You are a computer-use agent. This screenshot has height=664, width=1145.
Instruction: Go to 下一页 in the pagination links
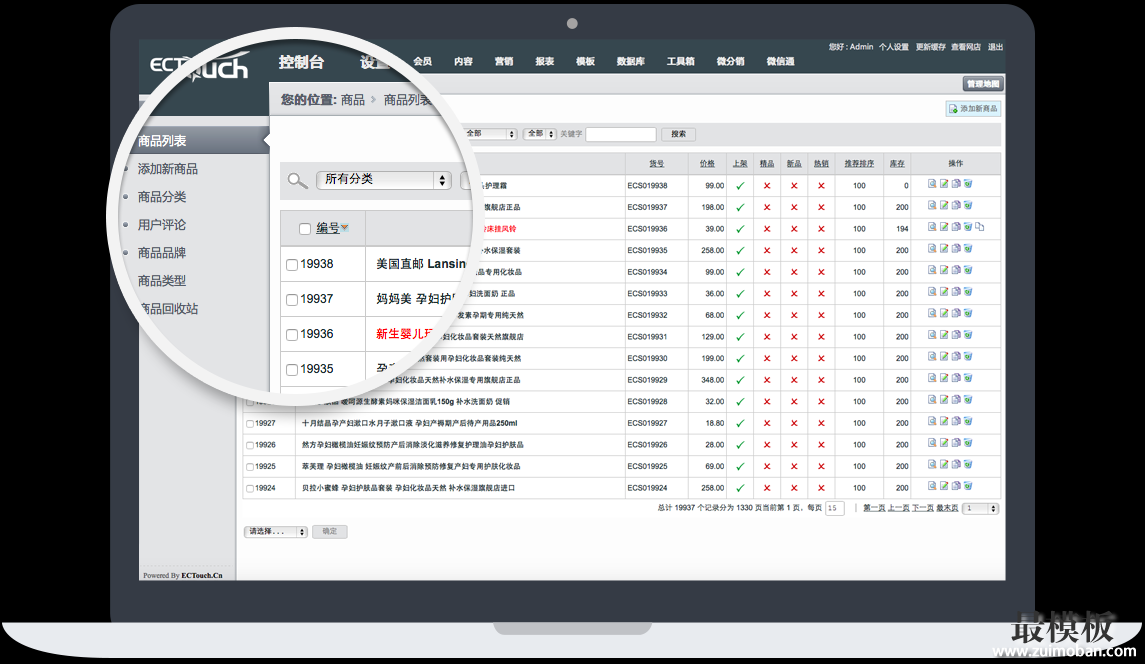tap(922, 508)
